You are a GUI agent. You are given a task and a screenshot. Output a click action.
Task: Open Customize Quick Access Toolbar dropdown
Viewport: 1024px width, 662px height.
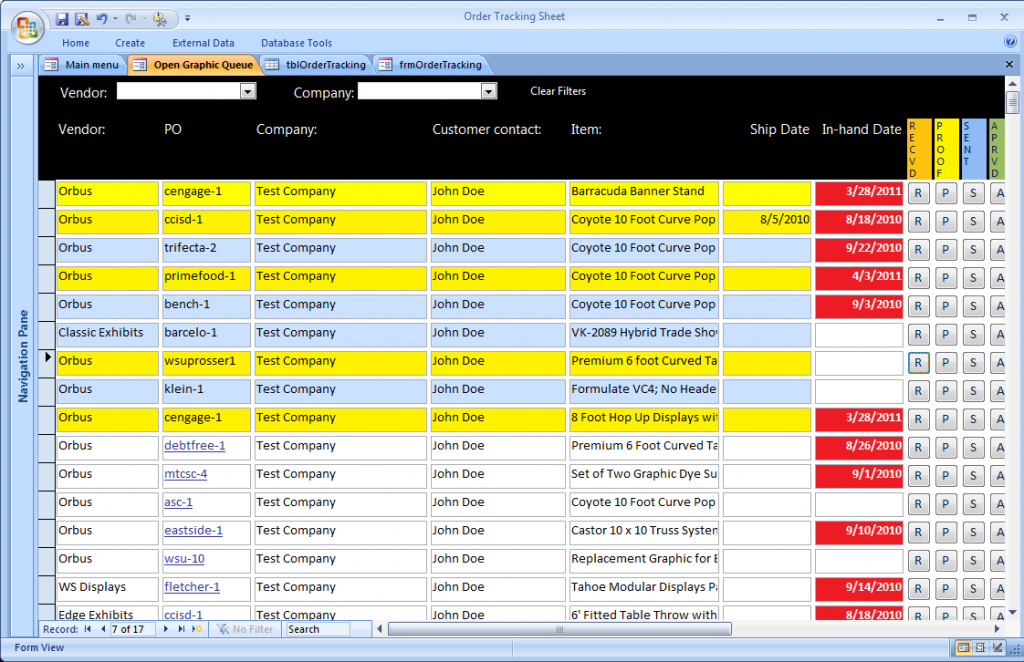pos(187,19)
